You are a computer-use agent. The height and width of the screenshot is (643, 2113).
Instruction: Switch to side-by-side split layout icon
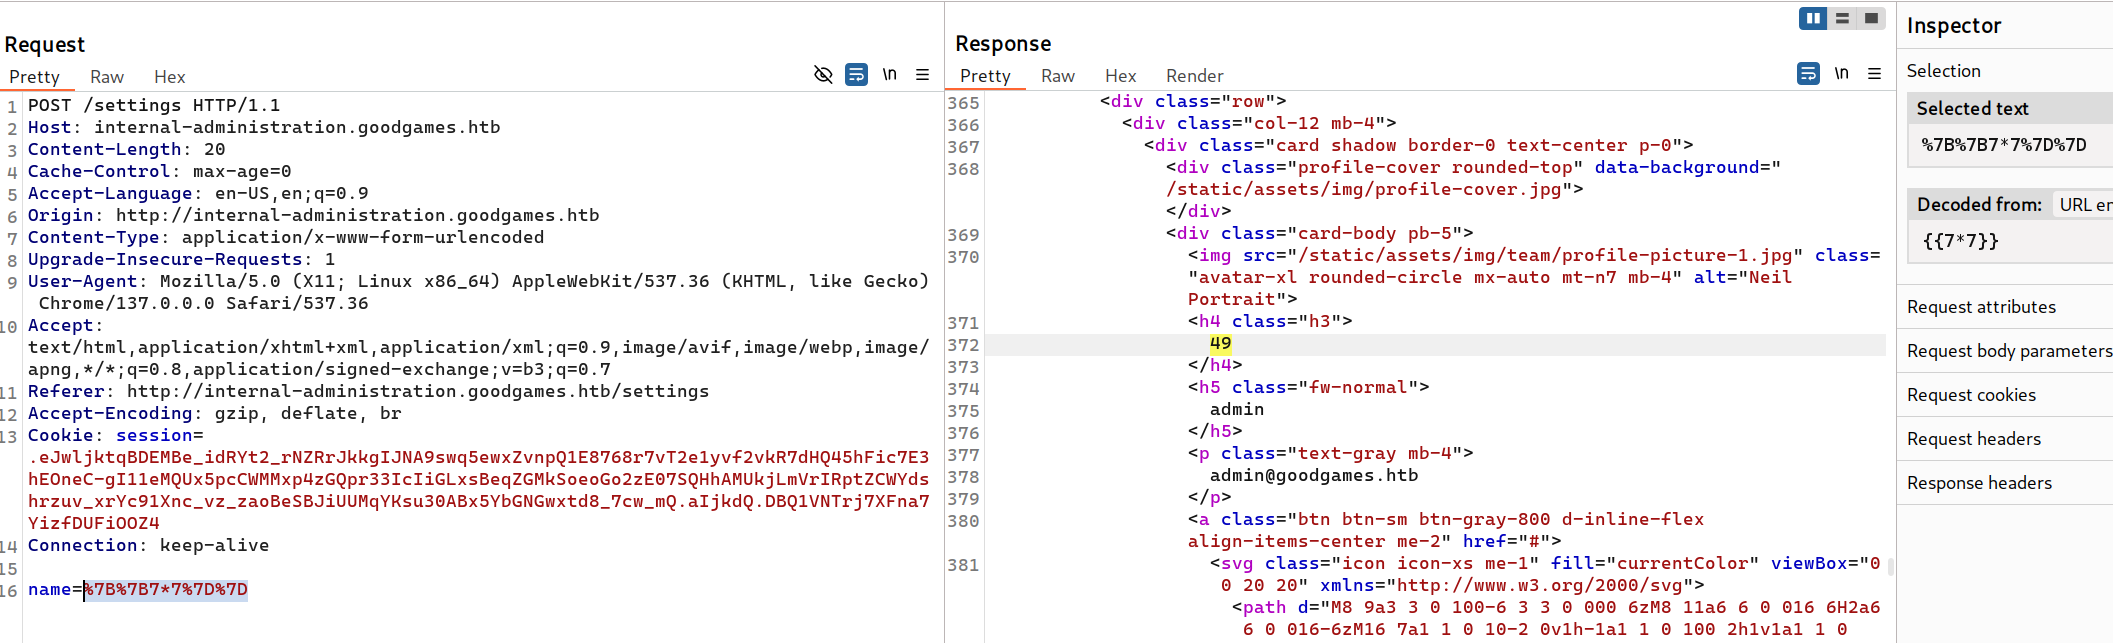point(1812,18)
